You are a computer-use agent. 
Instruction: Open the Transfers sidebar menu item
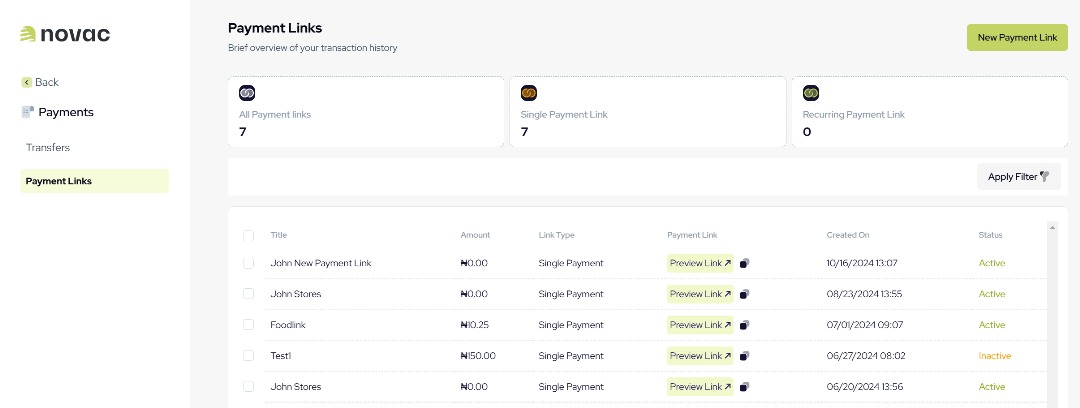point(48,148)
